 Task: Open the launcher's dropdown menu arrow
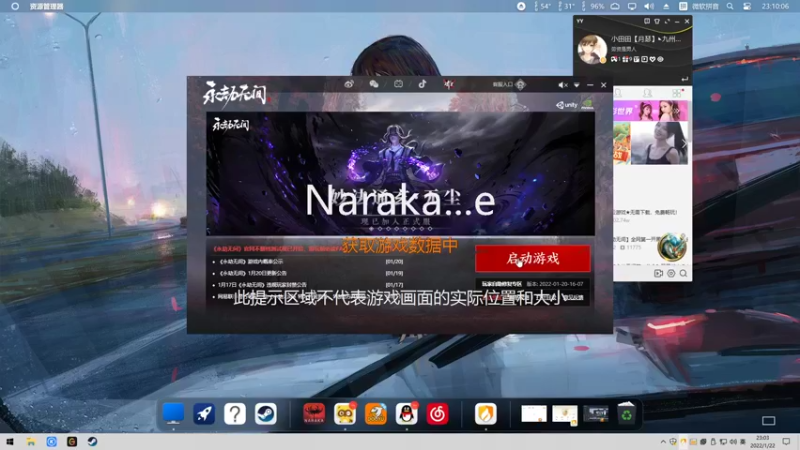(x=577, y=85)
